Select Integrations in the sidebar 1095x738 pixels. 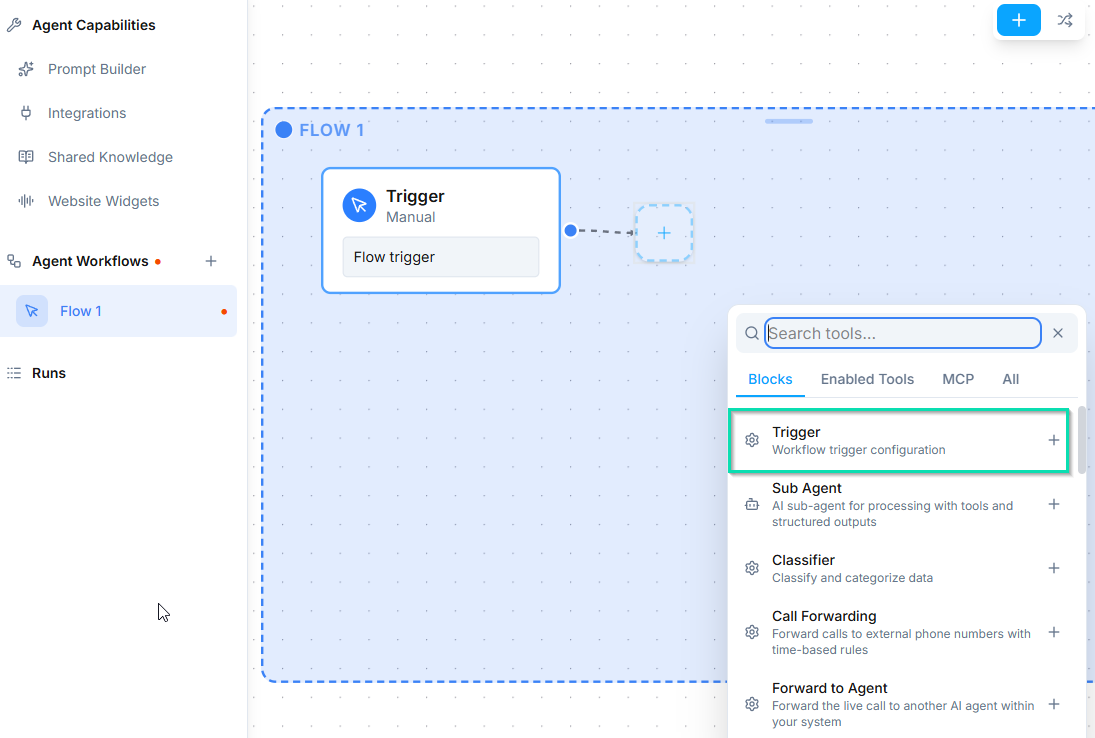tap(87, 112)
